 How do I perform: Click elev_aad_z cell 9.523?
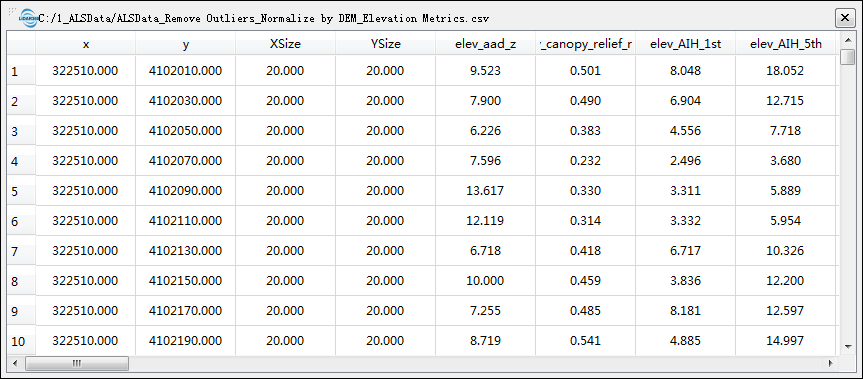485,70
